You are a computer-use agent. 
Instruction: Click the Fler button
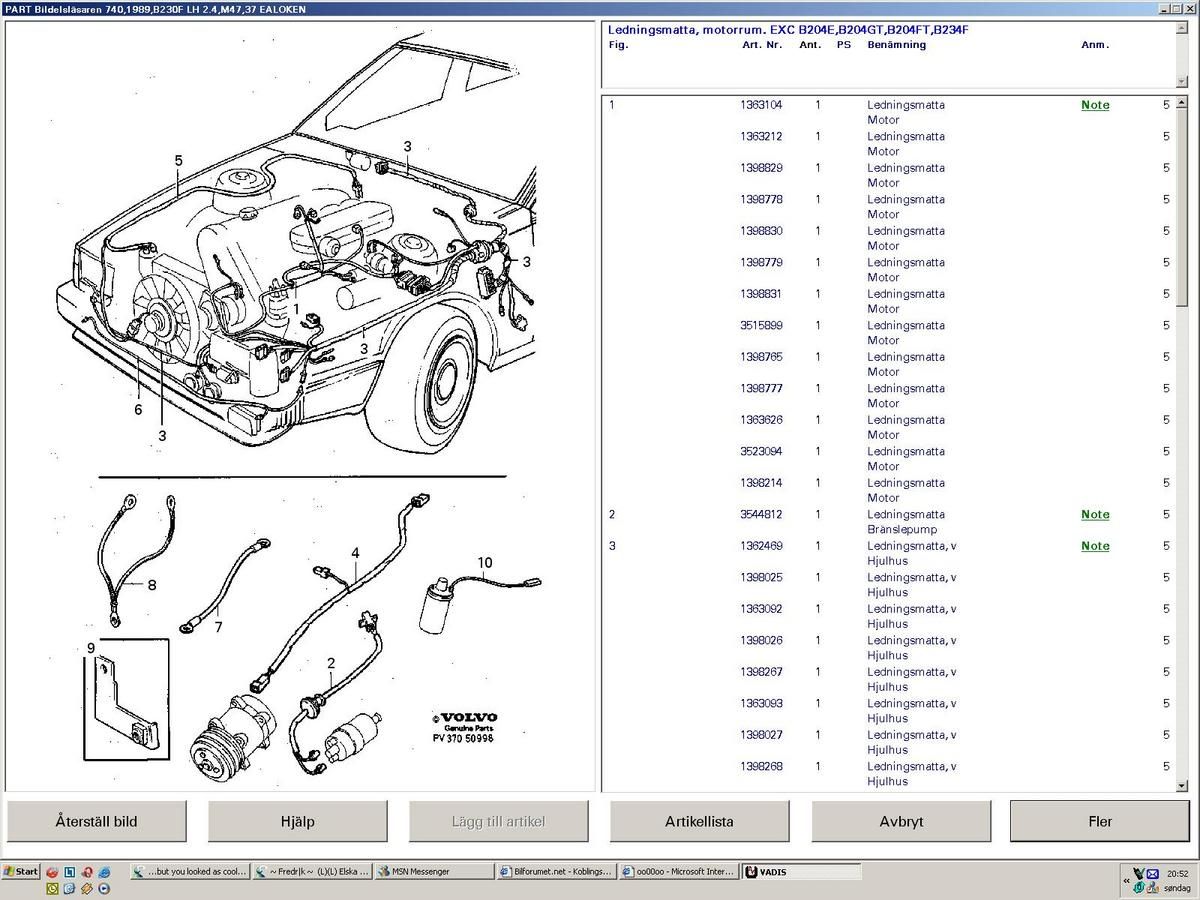1100,821
